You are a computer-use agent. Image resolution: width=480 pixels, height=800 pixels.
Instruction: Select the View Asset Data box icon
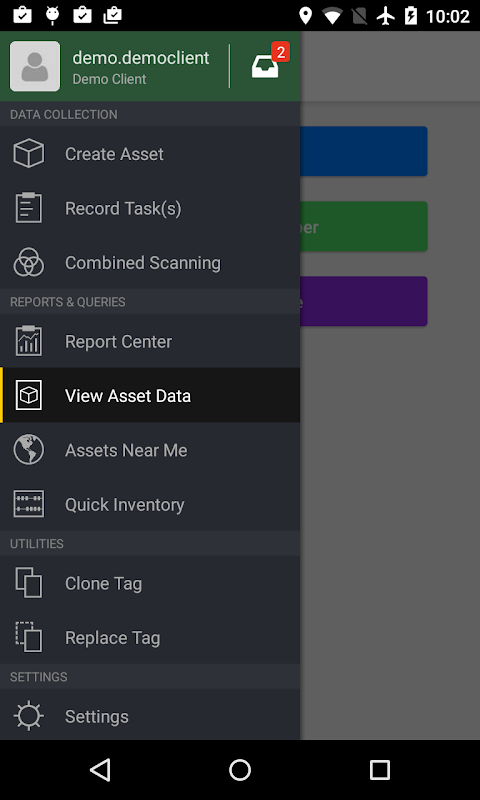(29, 395)
